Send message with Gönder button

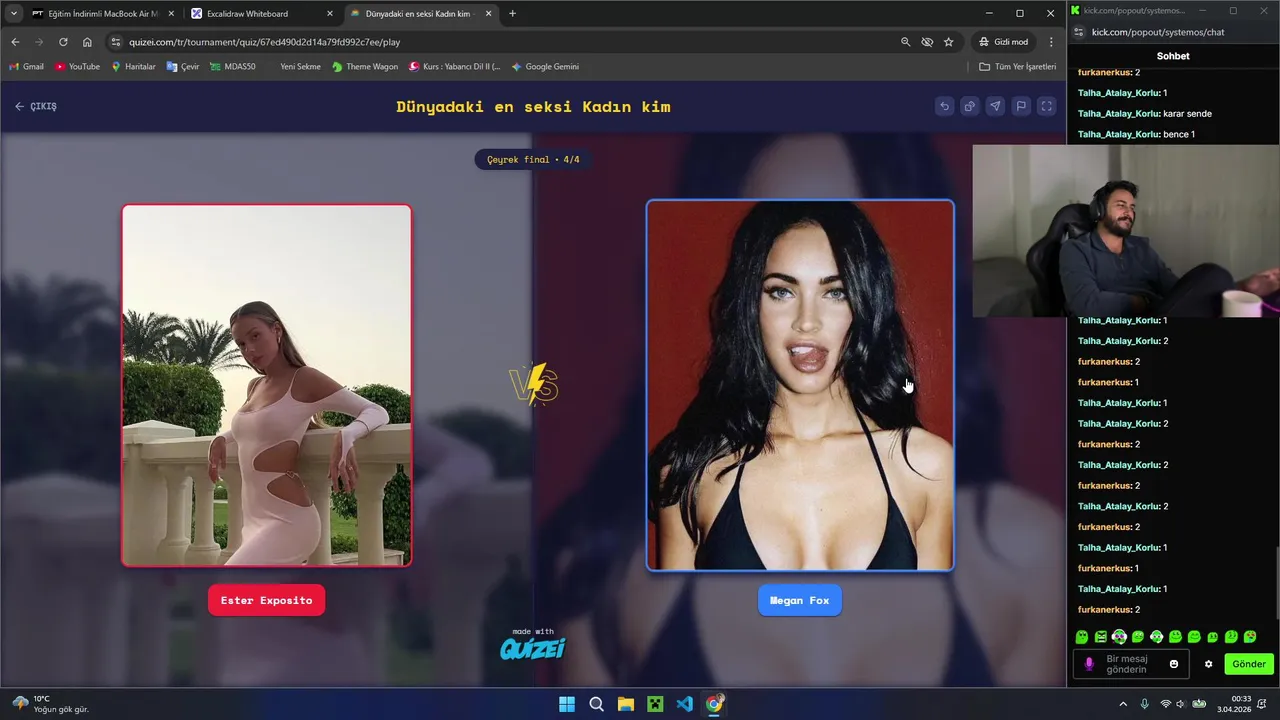click(x=1249, y=664)
